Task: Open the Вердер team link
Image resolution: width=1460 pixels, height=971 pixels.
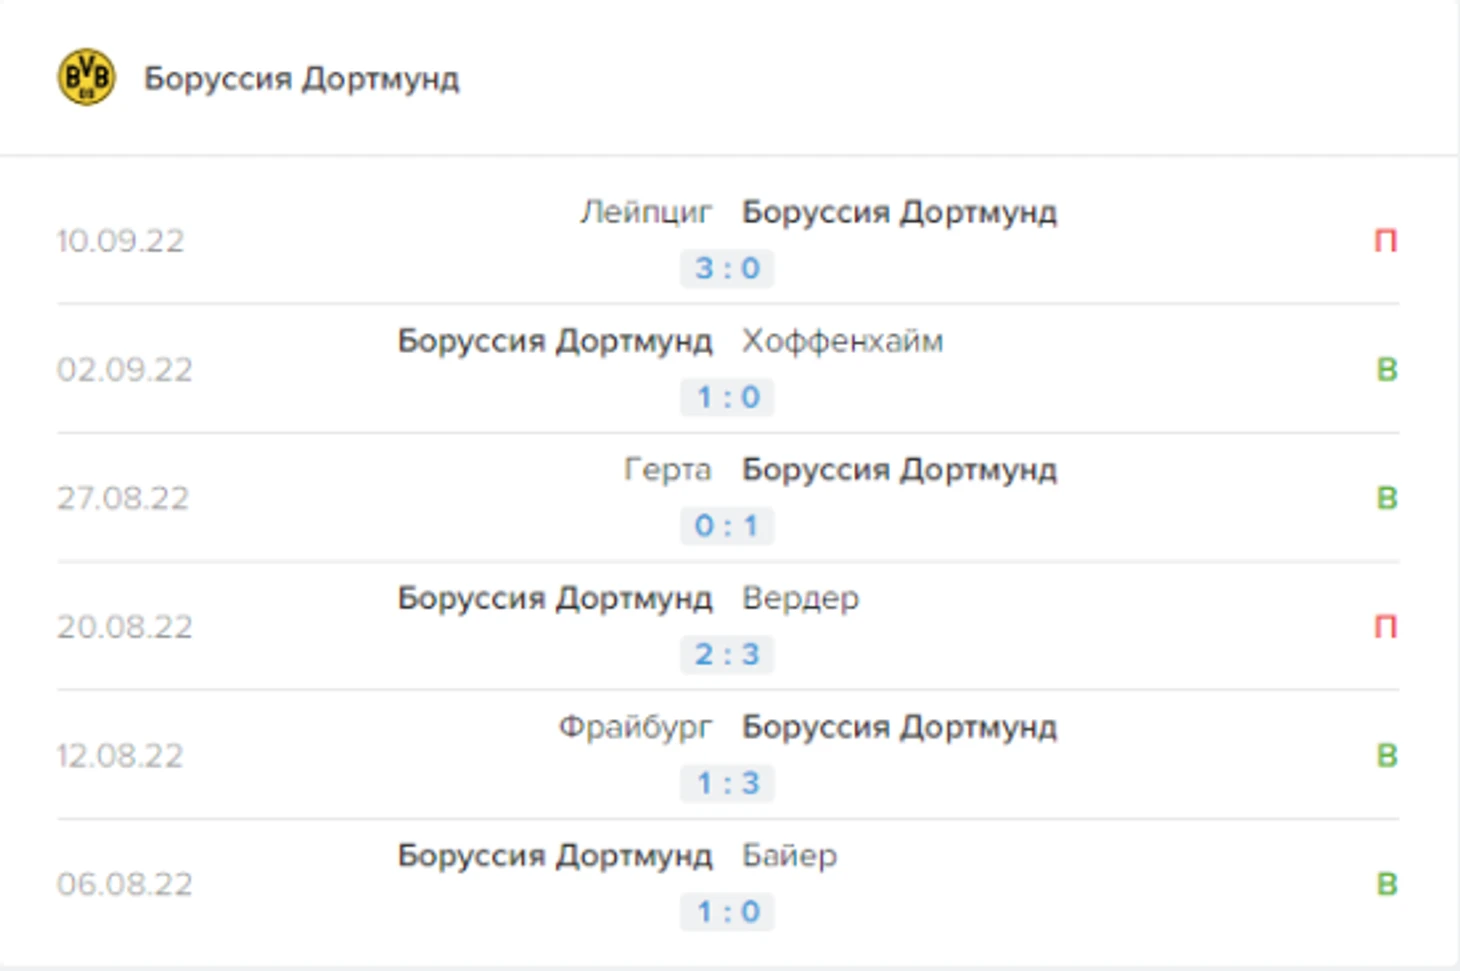Action: click(800, 598)
